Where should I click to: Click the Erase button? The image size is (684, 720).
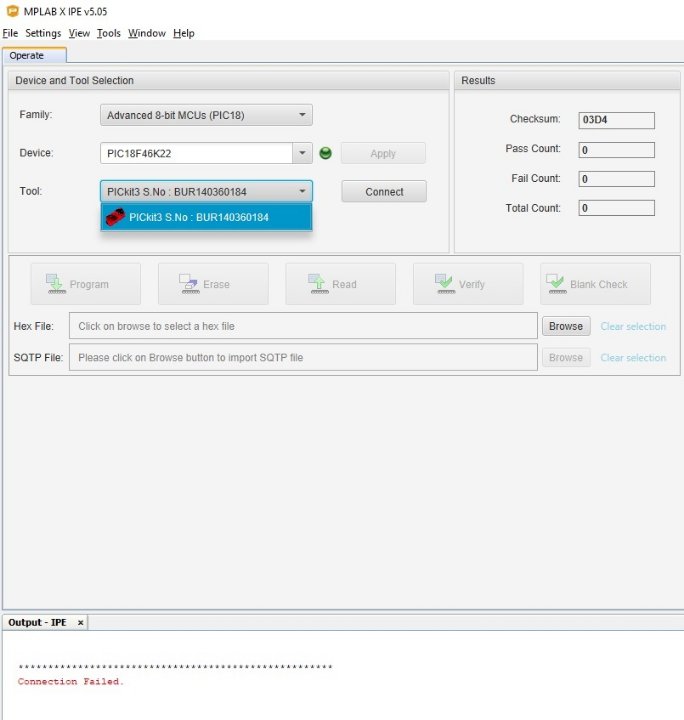(213, 284)
